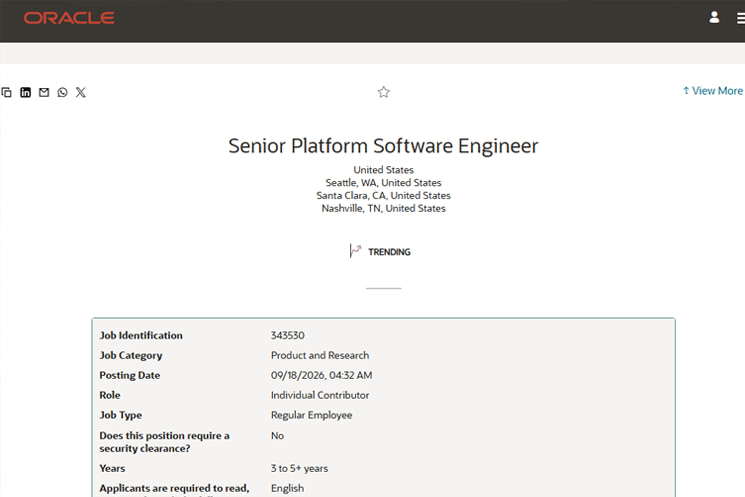
Task: Select job ID 343530
Action: coord(287,335)
